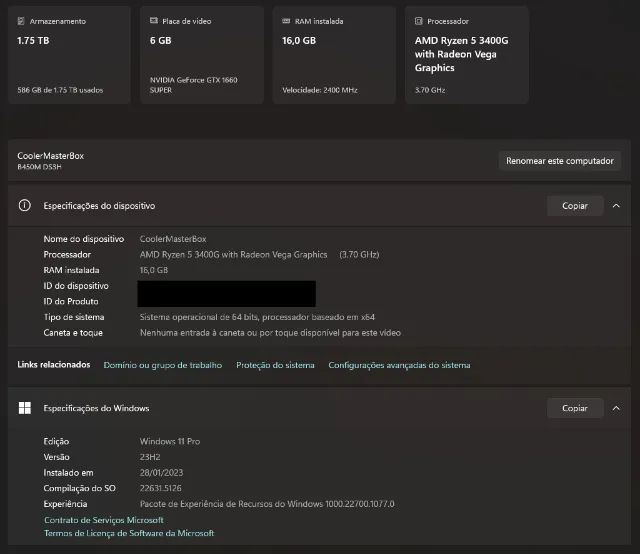Click the Edição value Windows 11 Pro
This screenshot has height=554, width=640.
point(170,441)
